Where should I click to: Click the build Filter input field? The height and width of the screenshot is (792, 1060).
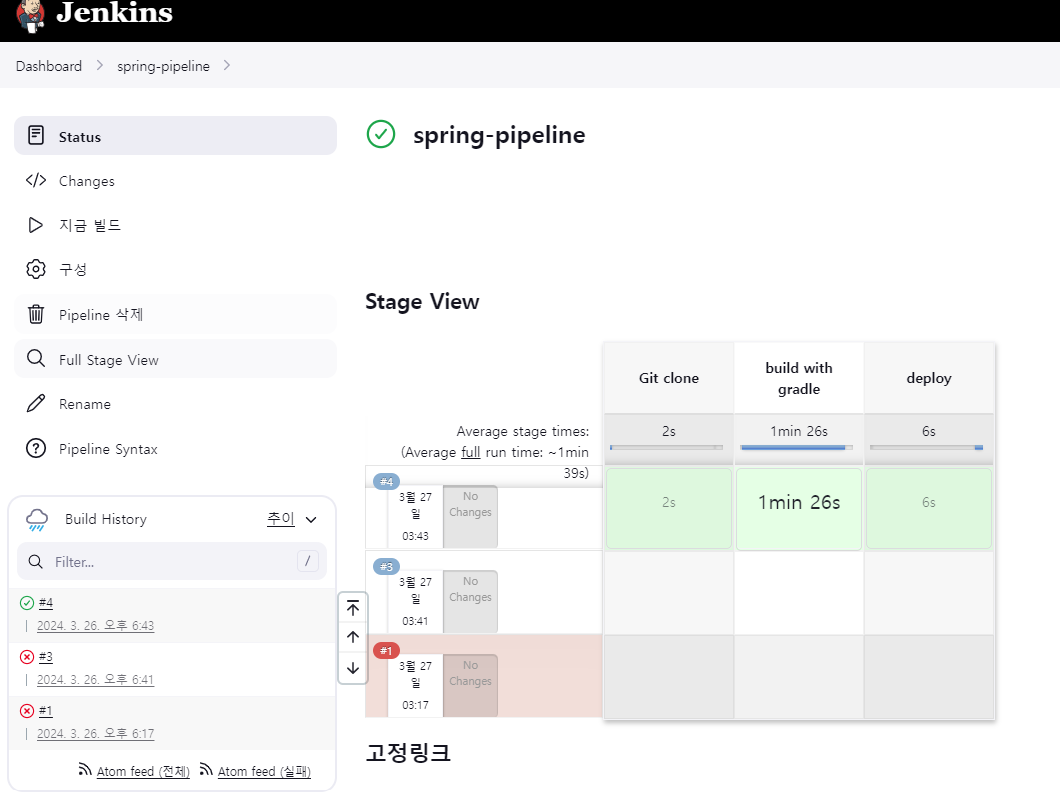[172, 561]
